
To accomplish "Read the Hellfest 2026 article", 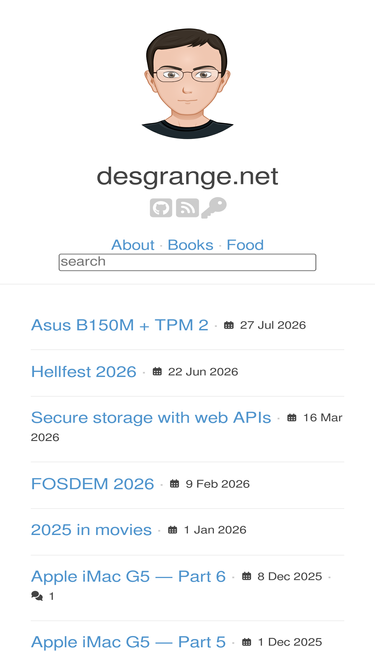I will pos(84,372).
